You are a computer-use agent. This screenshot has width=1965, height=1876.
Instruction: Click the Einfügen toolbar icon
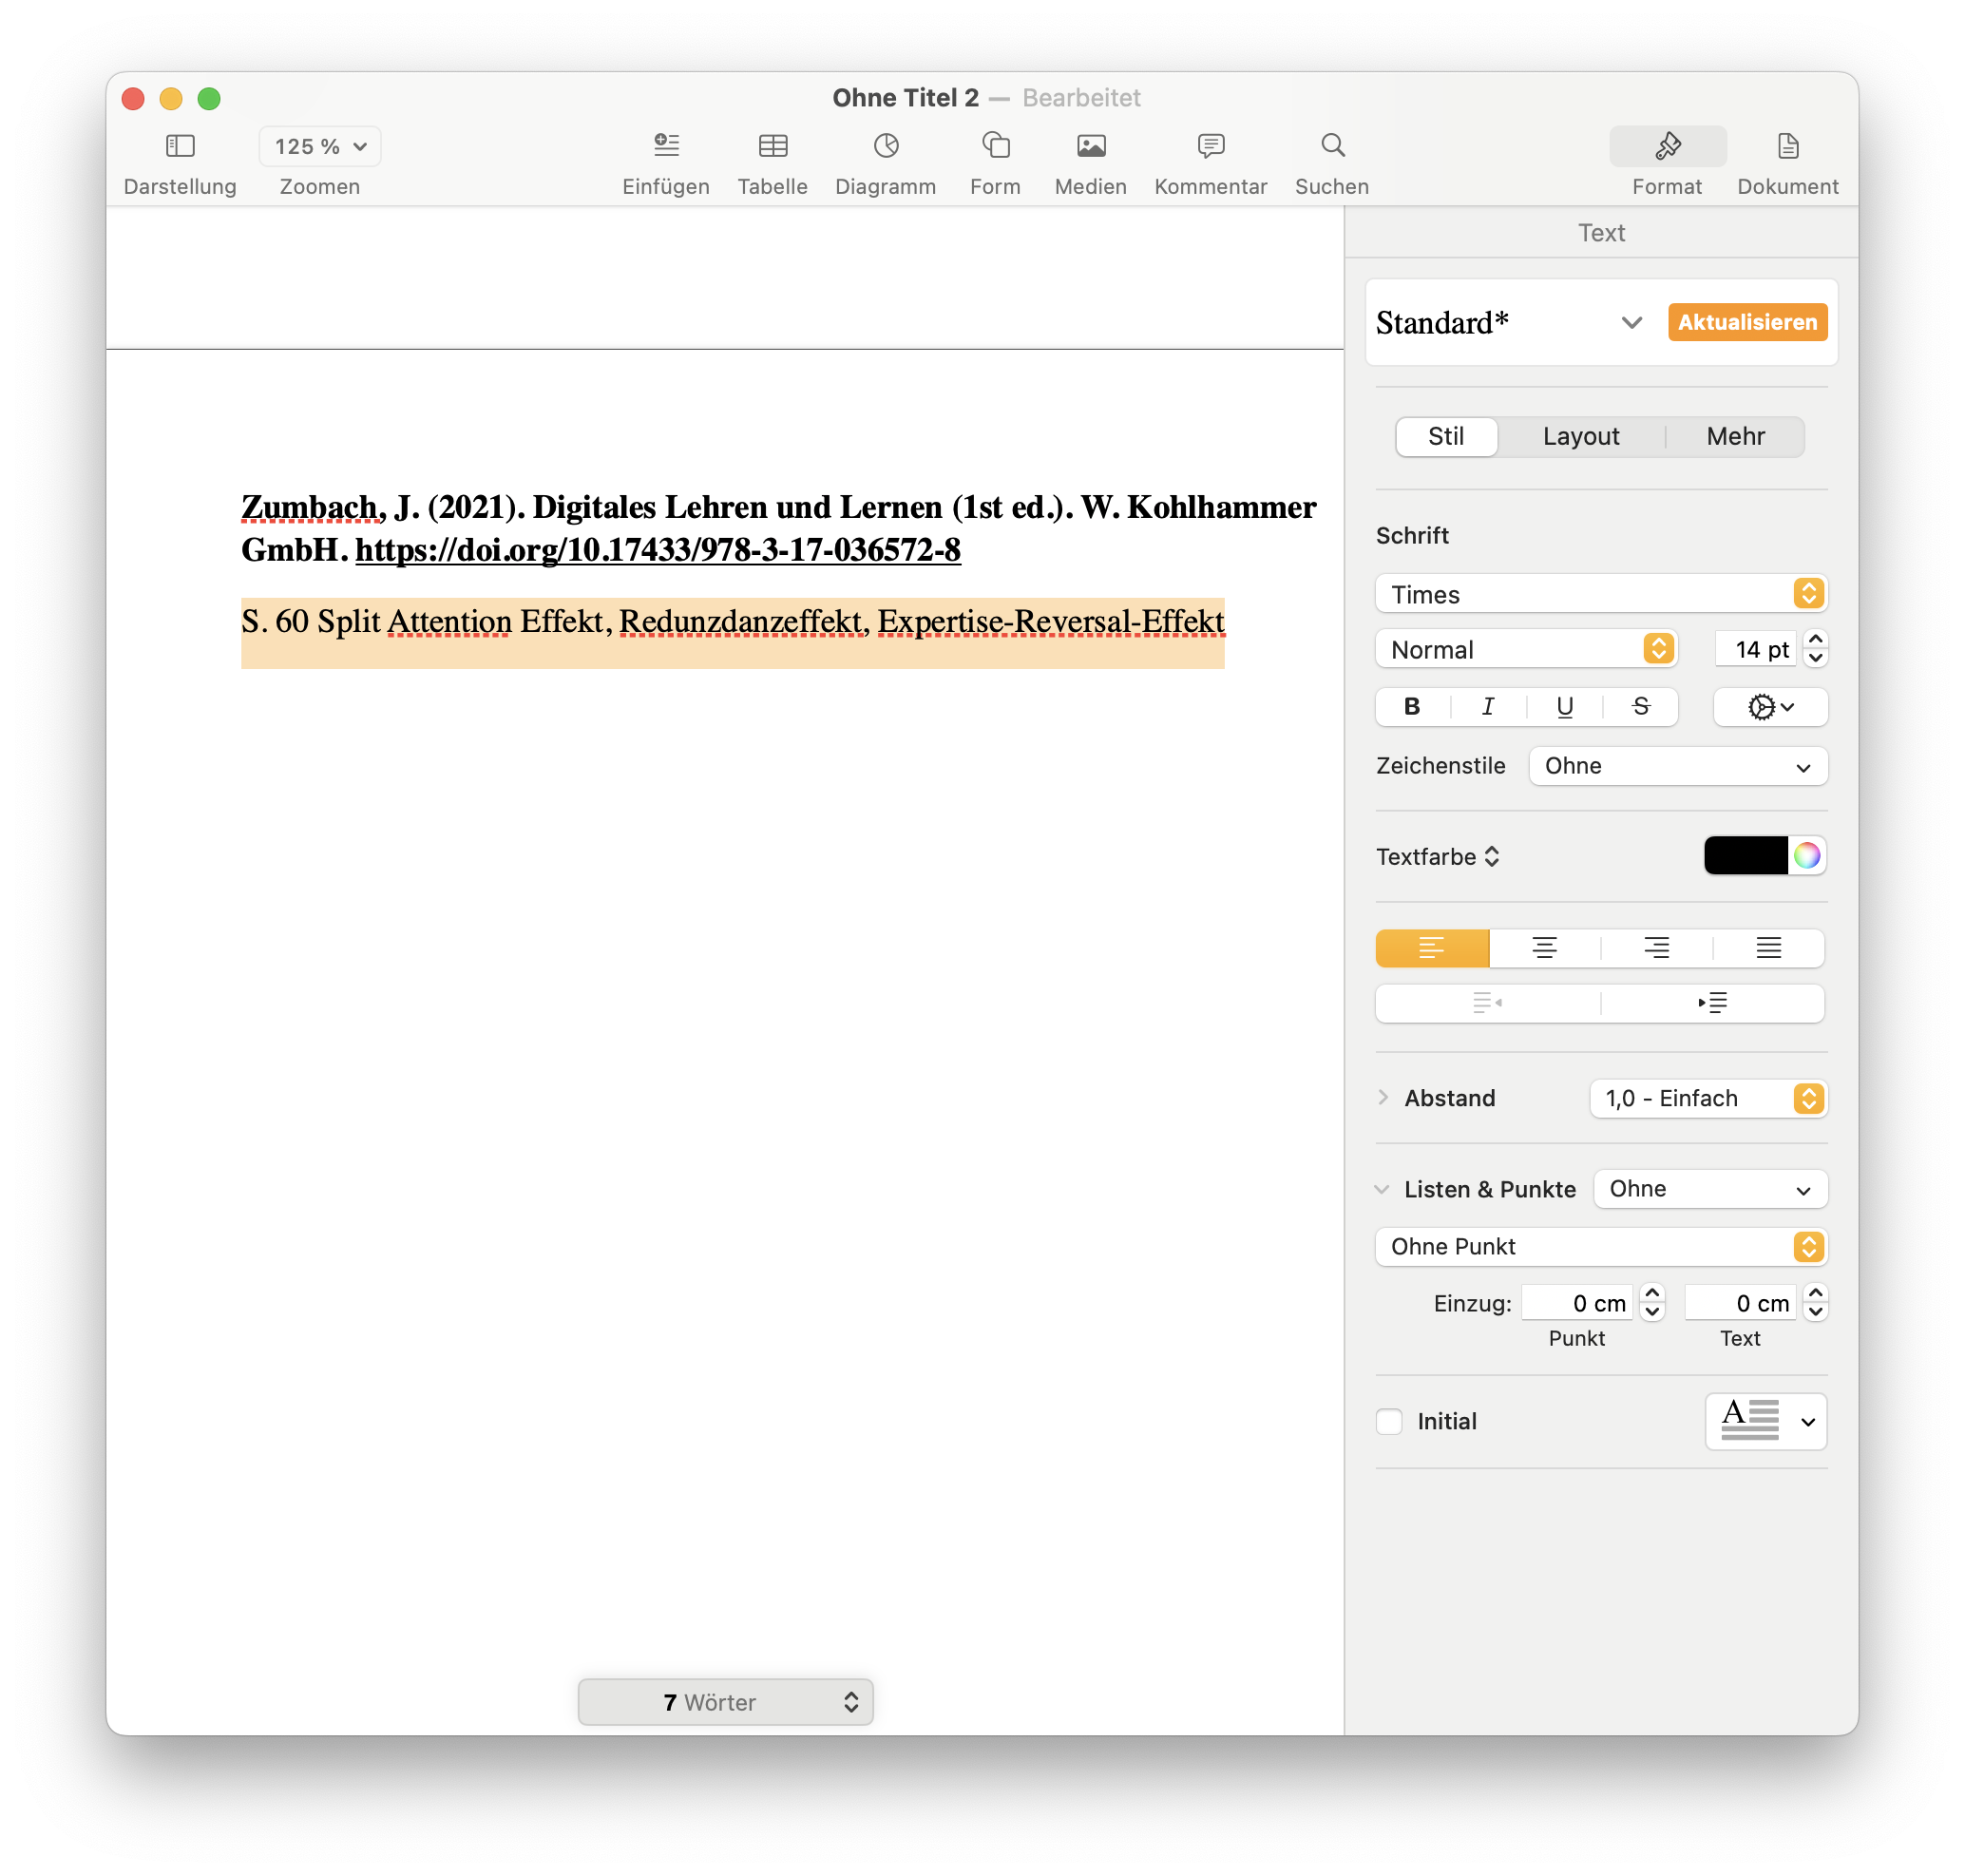coord(666,147)
